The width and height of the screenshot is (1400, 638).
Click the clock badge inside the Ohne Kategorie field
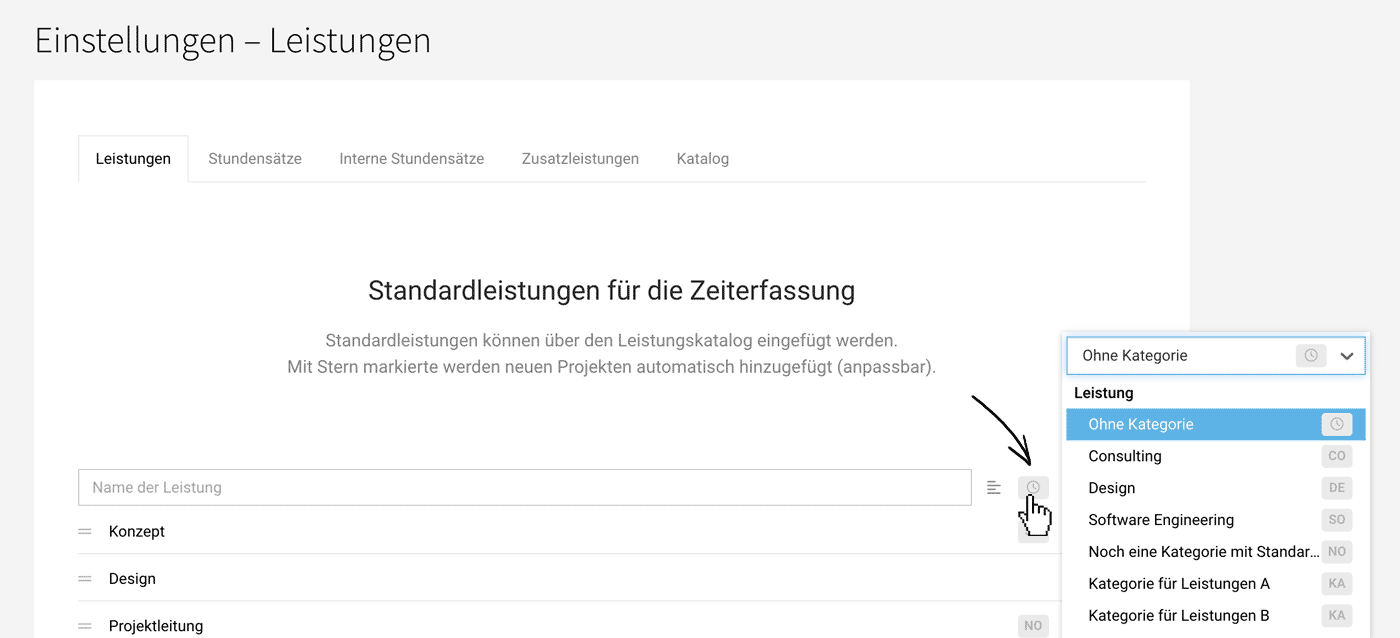(x=1310, y=355)
